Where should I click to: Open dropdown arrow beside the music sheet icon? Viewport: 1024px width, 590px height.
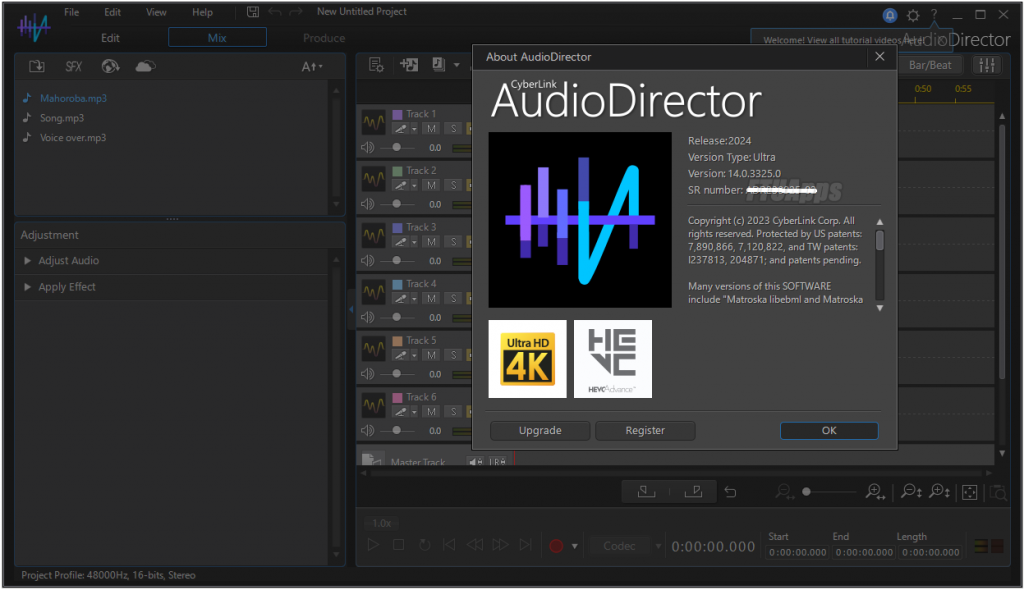(456, 65)
